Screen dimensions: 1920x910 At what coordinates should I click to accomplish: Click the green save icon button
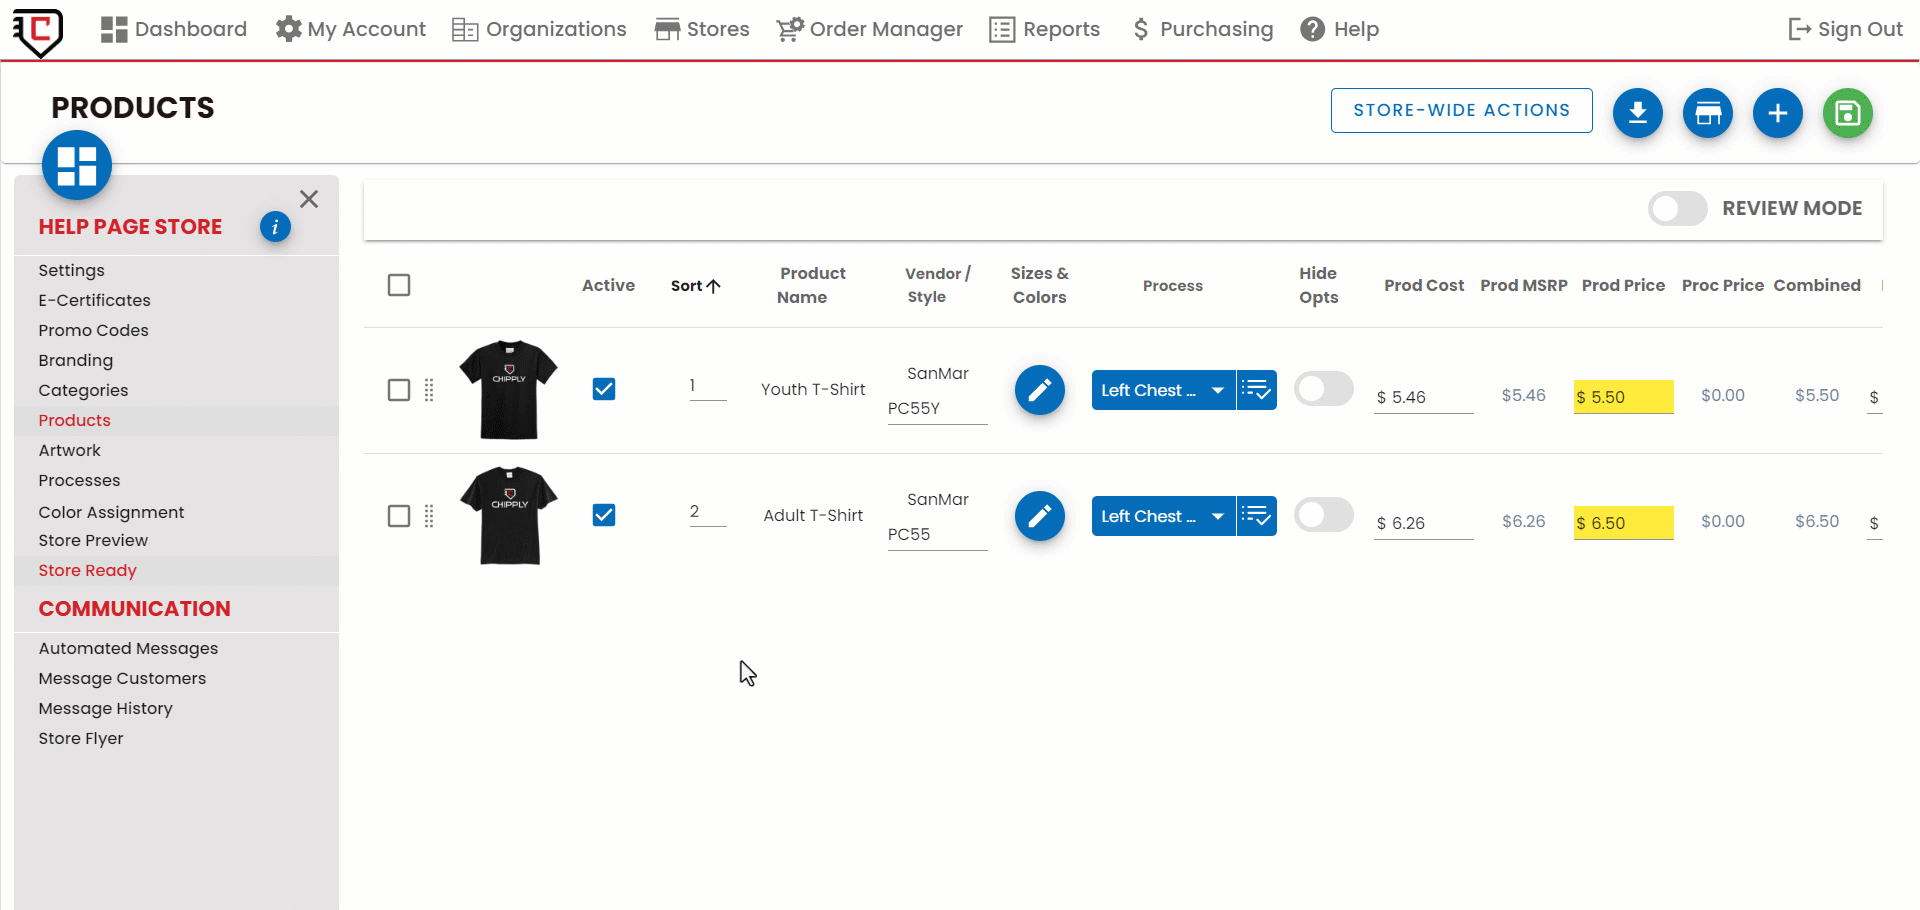(x=1847, y=113)
